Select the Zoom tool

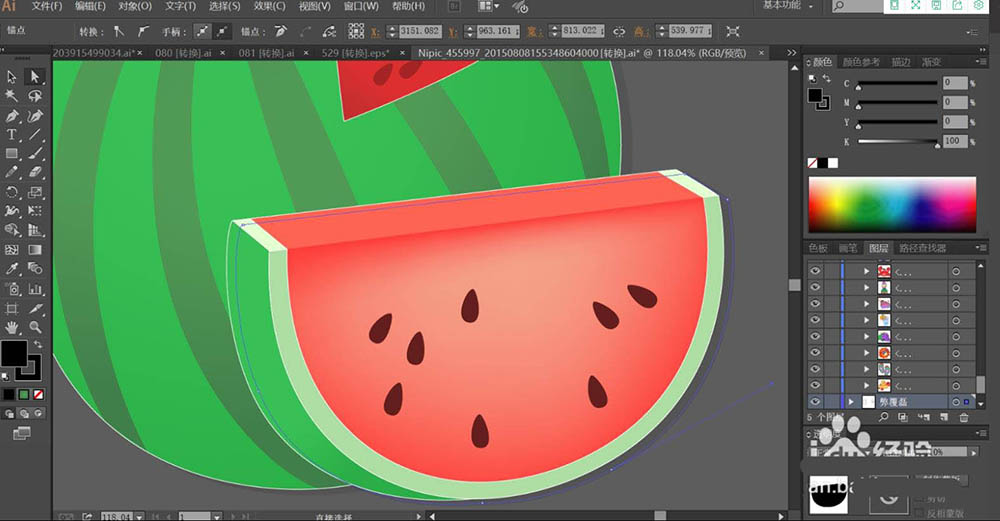coord(35,327)
